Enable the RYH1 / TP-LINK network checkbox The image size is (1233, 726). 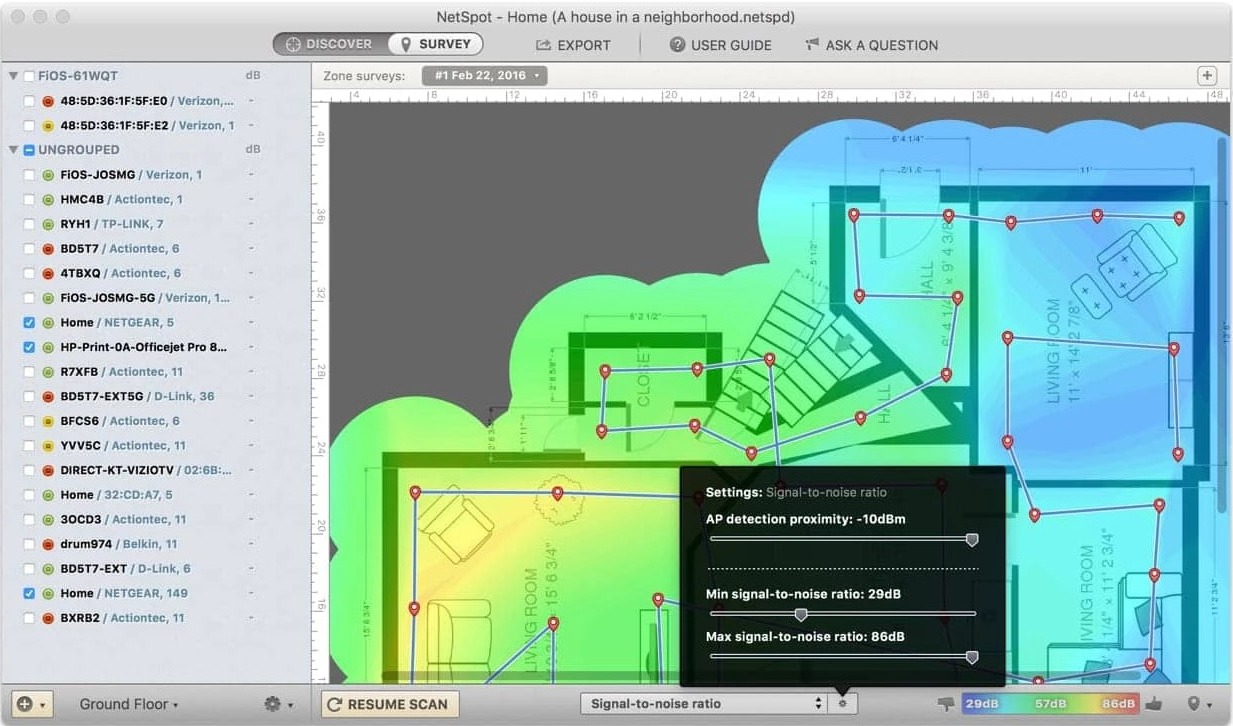(x=29, y=224)
